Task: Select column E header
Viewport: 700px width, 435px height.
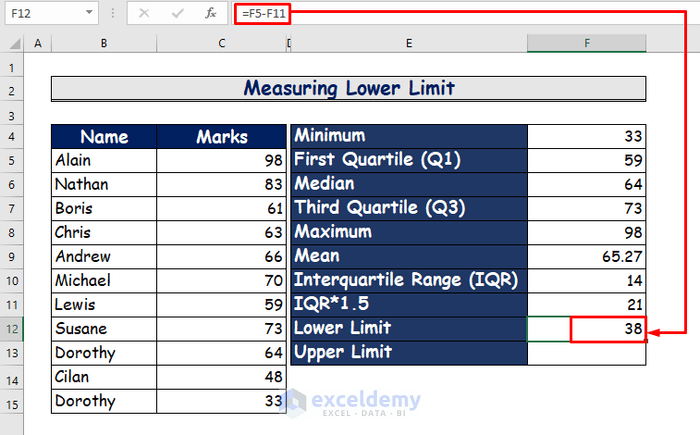Action: (409, 43)
